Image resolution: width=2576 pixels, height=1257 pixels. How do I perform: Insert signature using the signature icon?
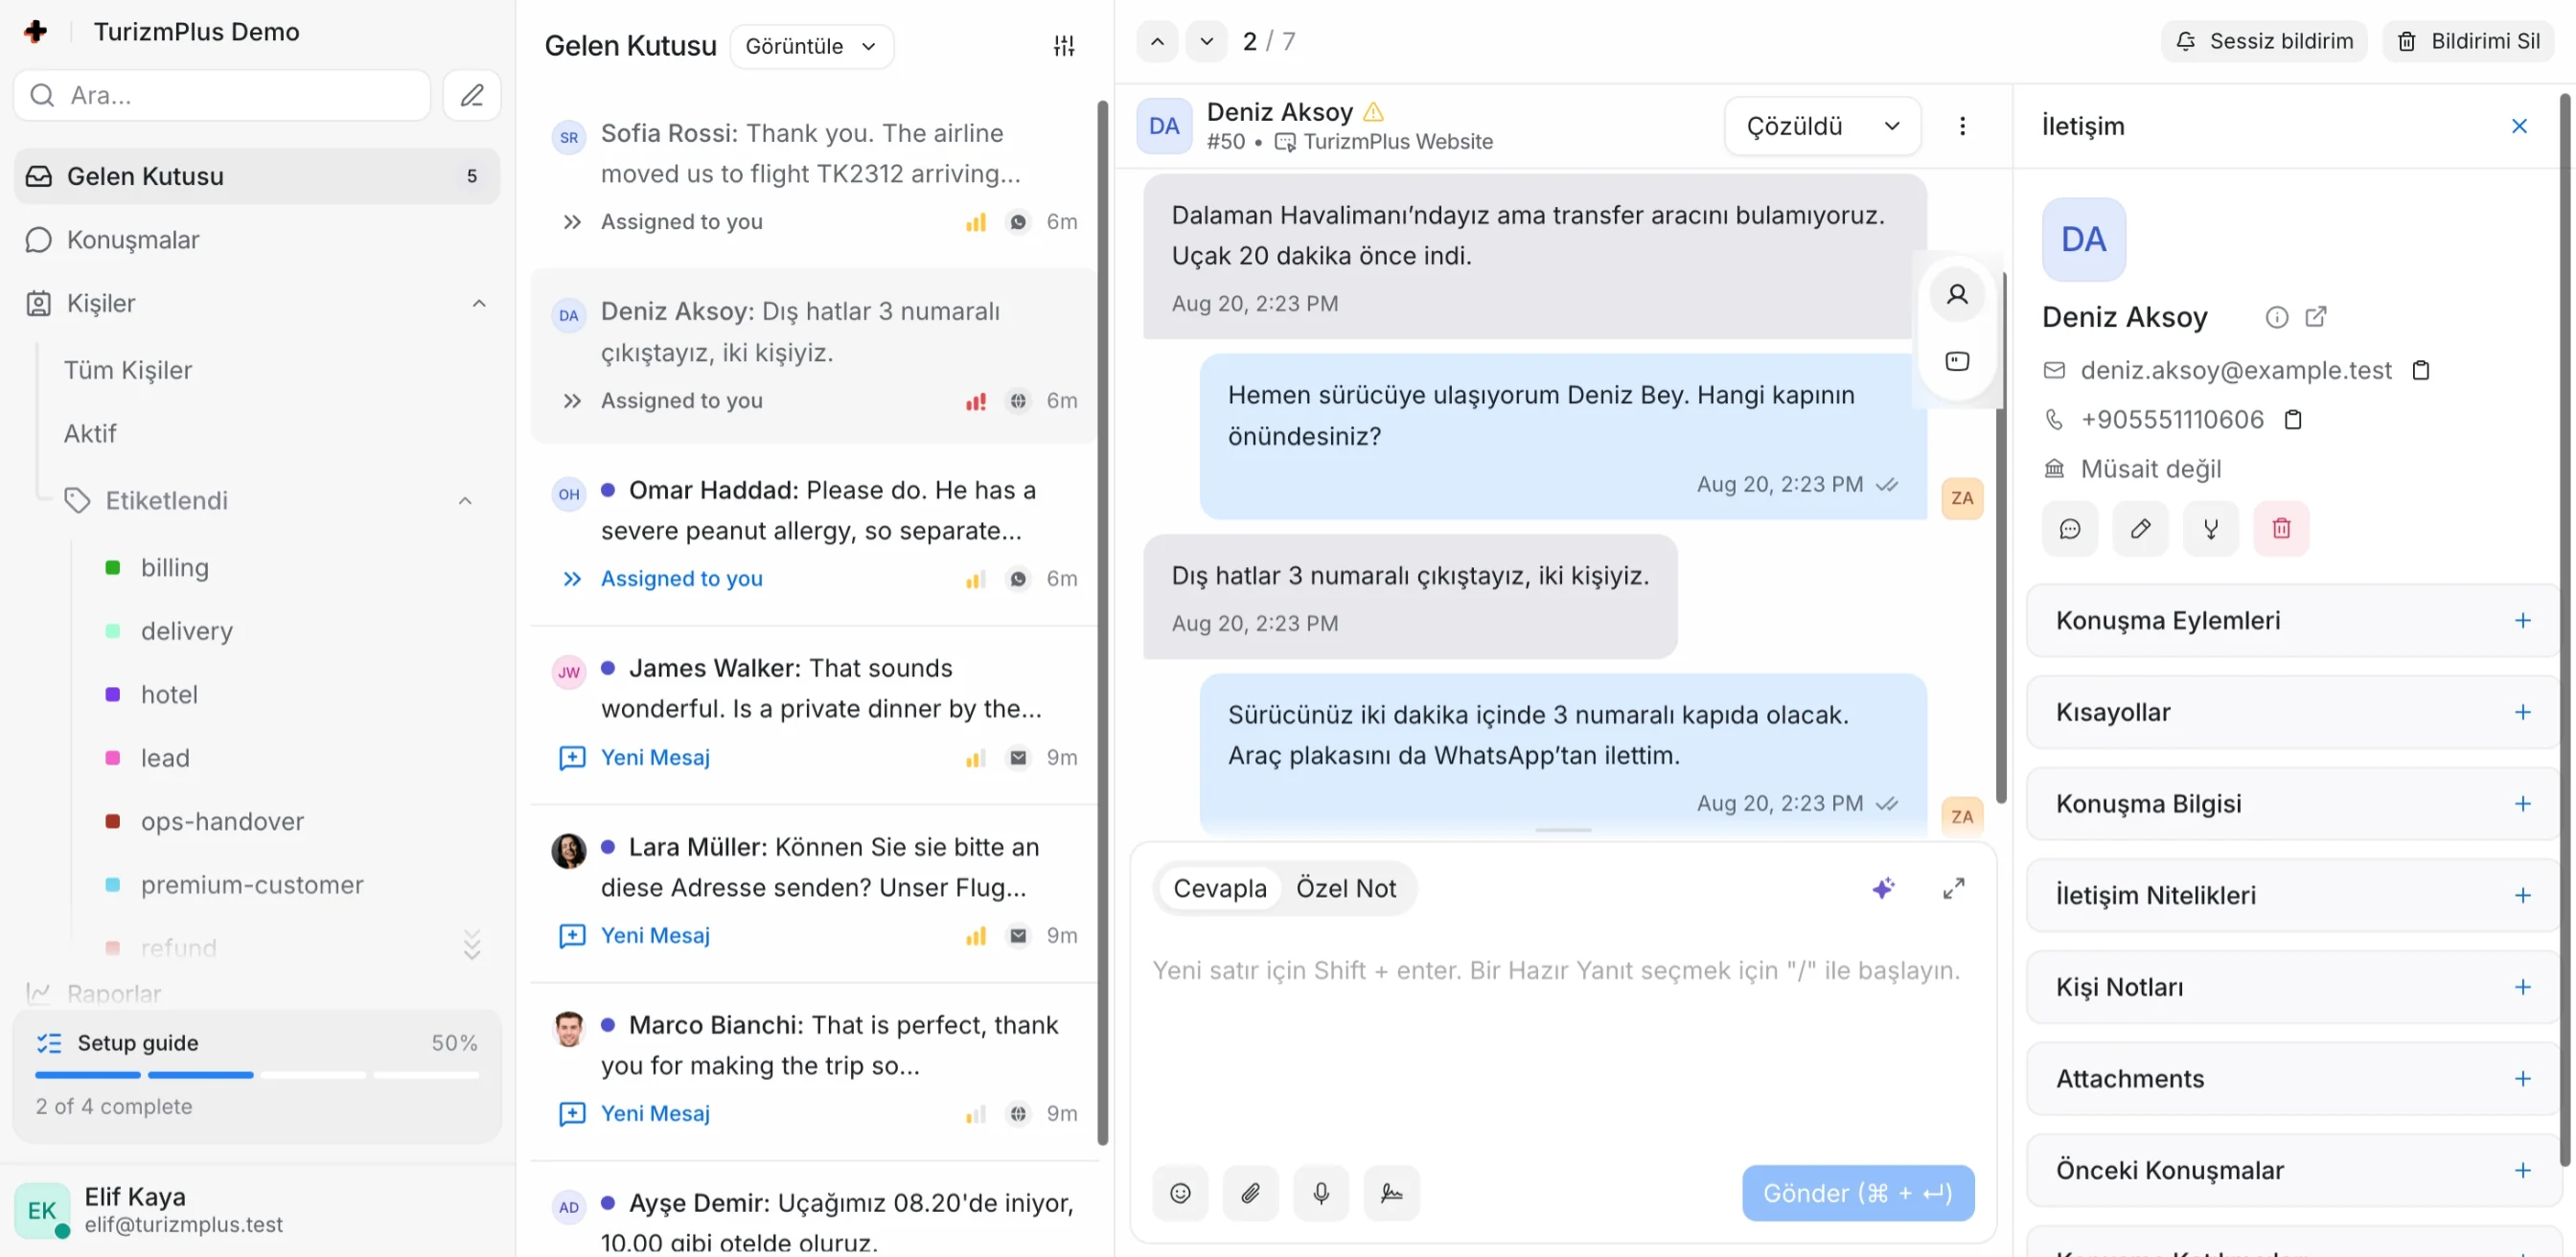pos(1392,1193)
